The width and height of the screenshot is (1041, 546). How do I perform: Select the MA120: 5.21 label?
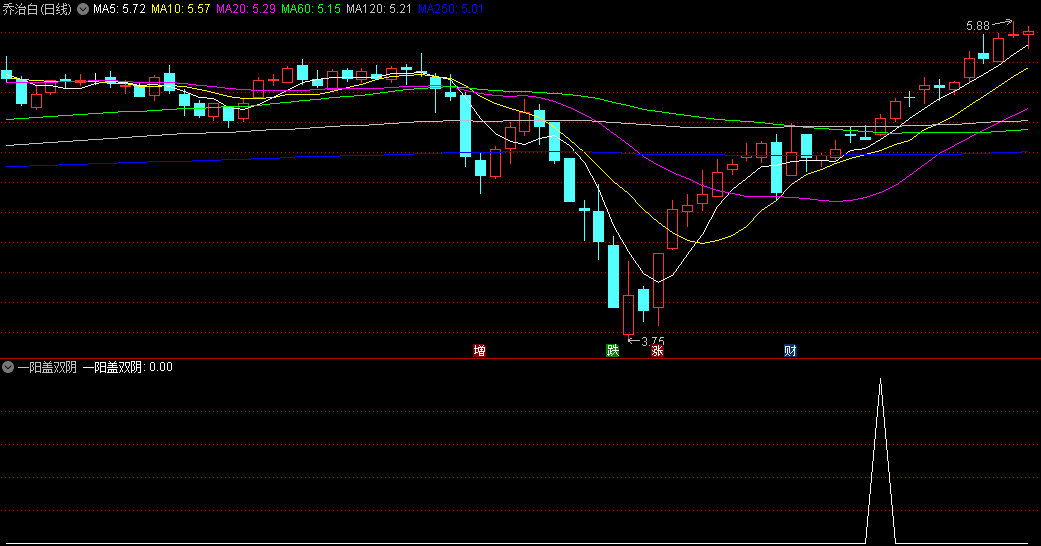[378, 9]
